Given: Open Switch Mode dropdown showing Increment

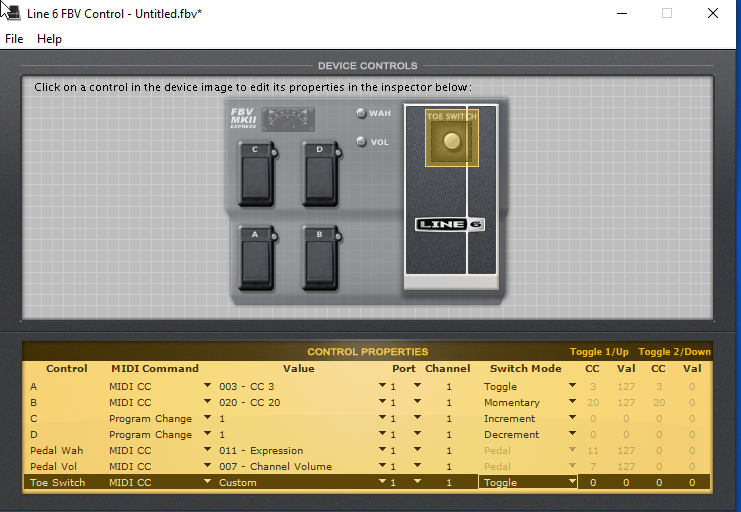Looking at the screenshot, I should click(572, 418).
